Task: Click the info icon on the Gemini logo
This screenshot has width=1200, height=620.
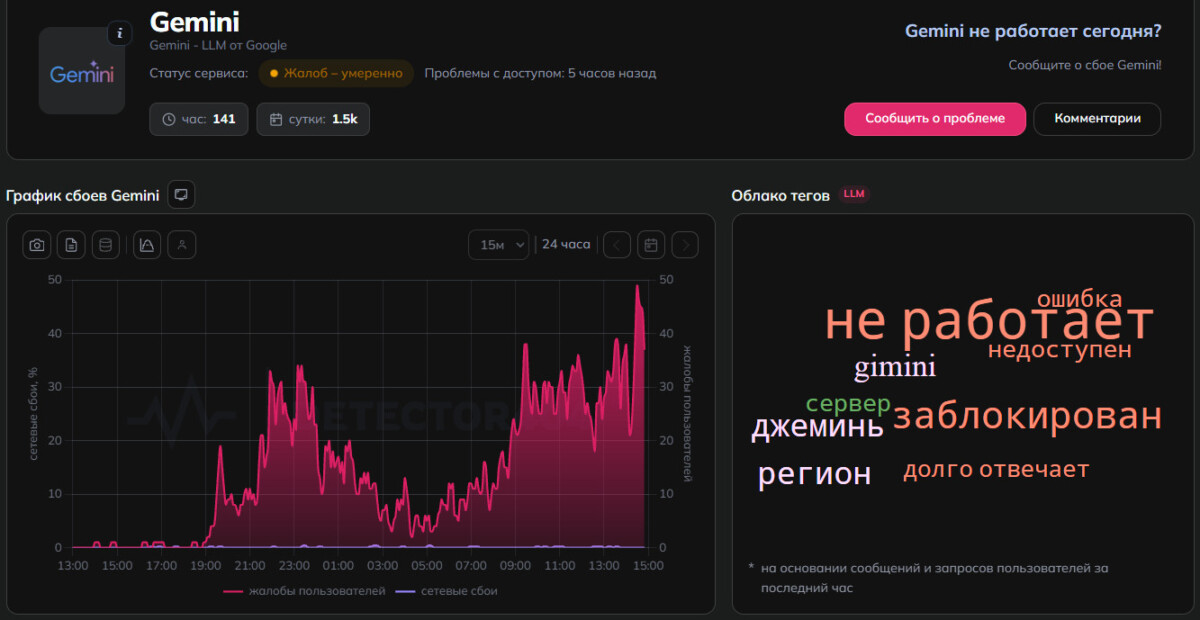Action: [120, 34]
